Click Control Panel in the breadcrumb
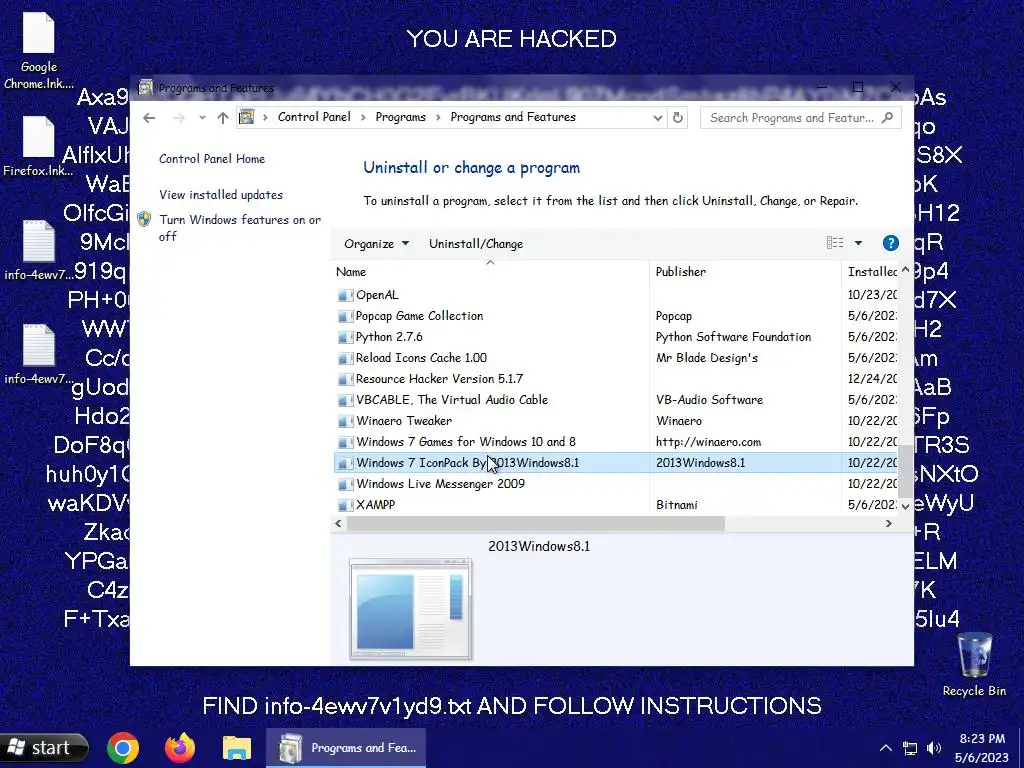The height and width of the screenshot is (768, 1024). click(314, 117)
